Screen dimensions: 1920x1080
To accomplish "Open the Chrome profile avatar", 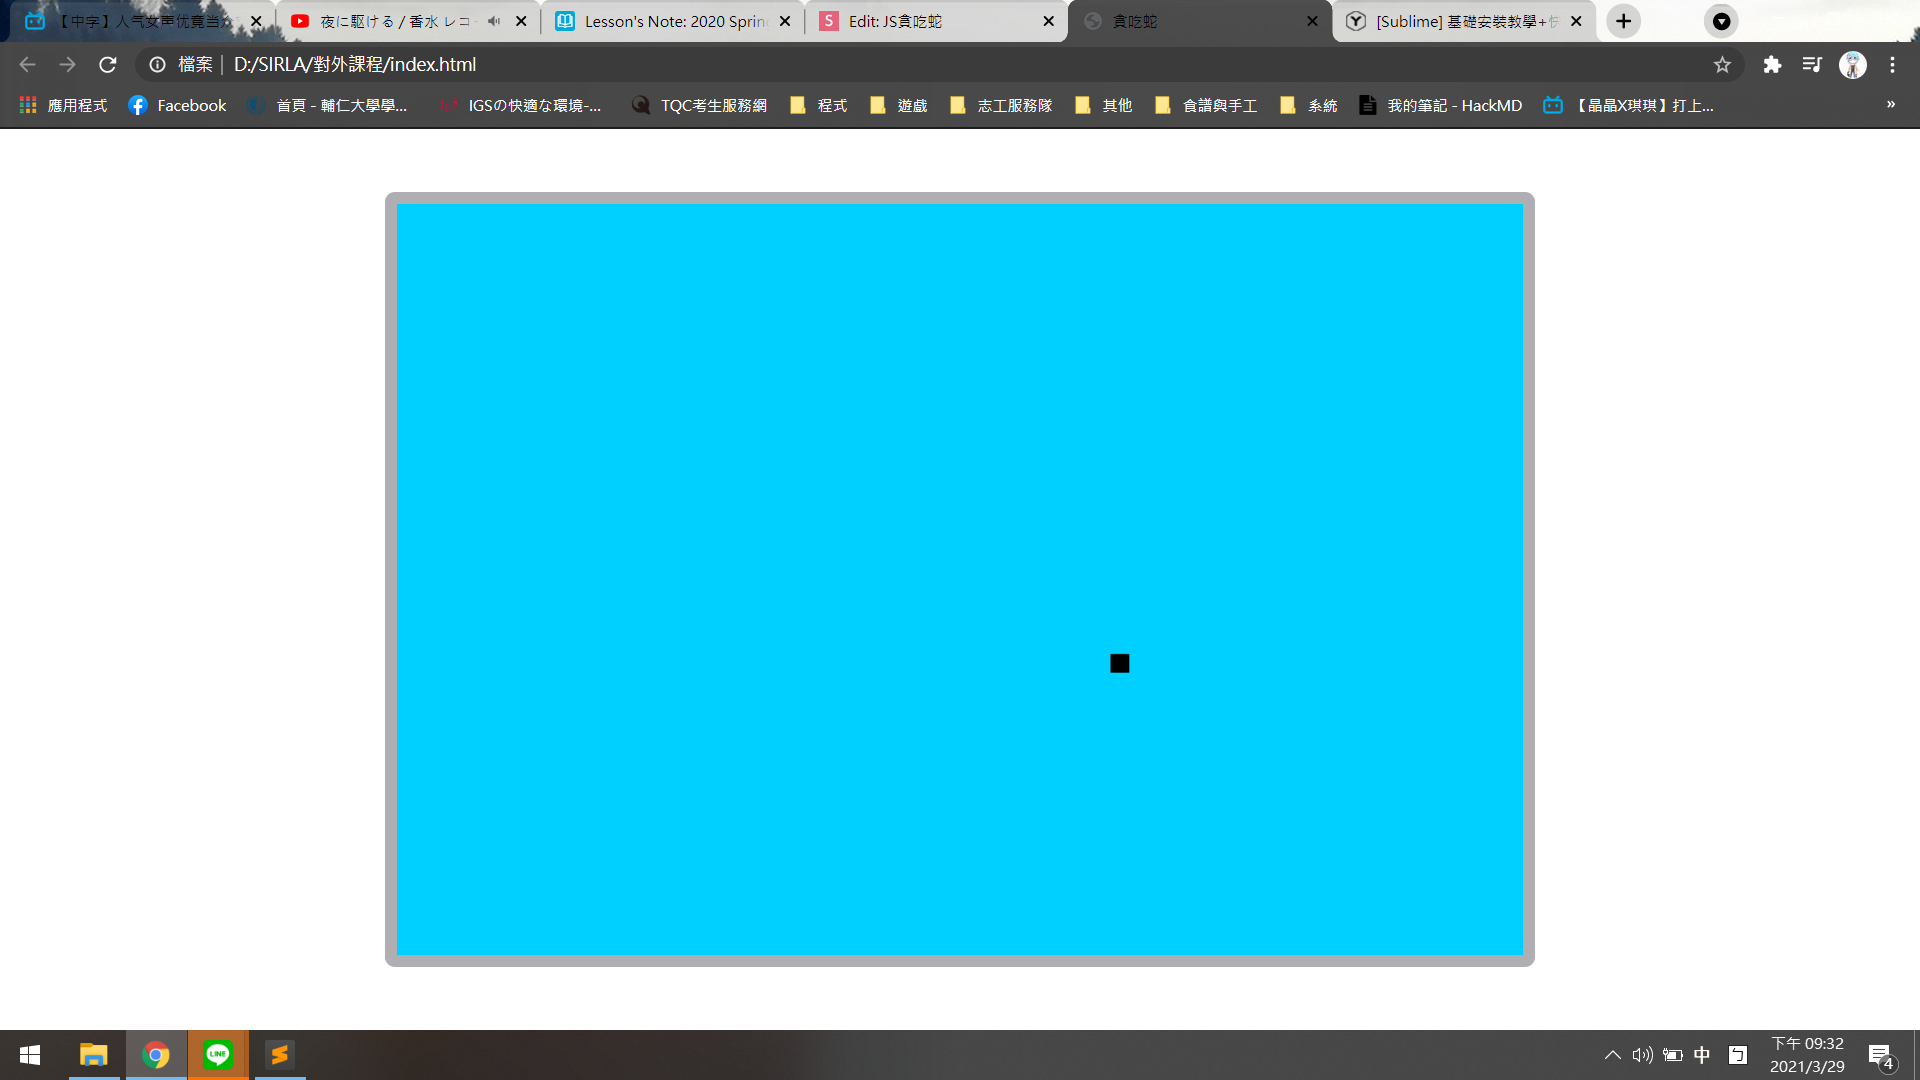I will click(1853, 65).
